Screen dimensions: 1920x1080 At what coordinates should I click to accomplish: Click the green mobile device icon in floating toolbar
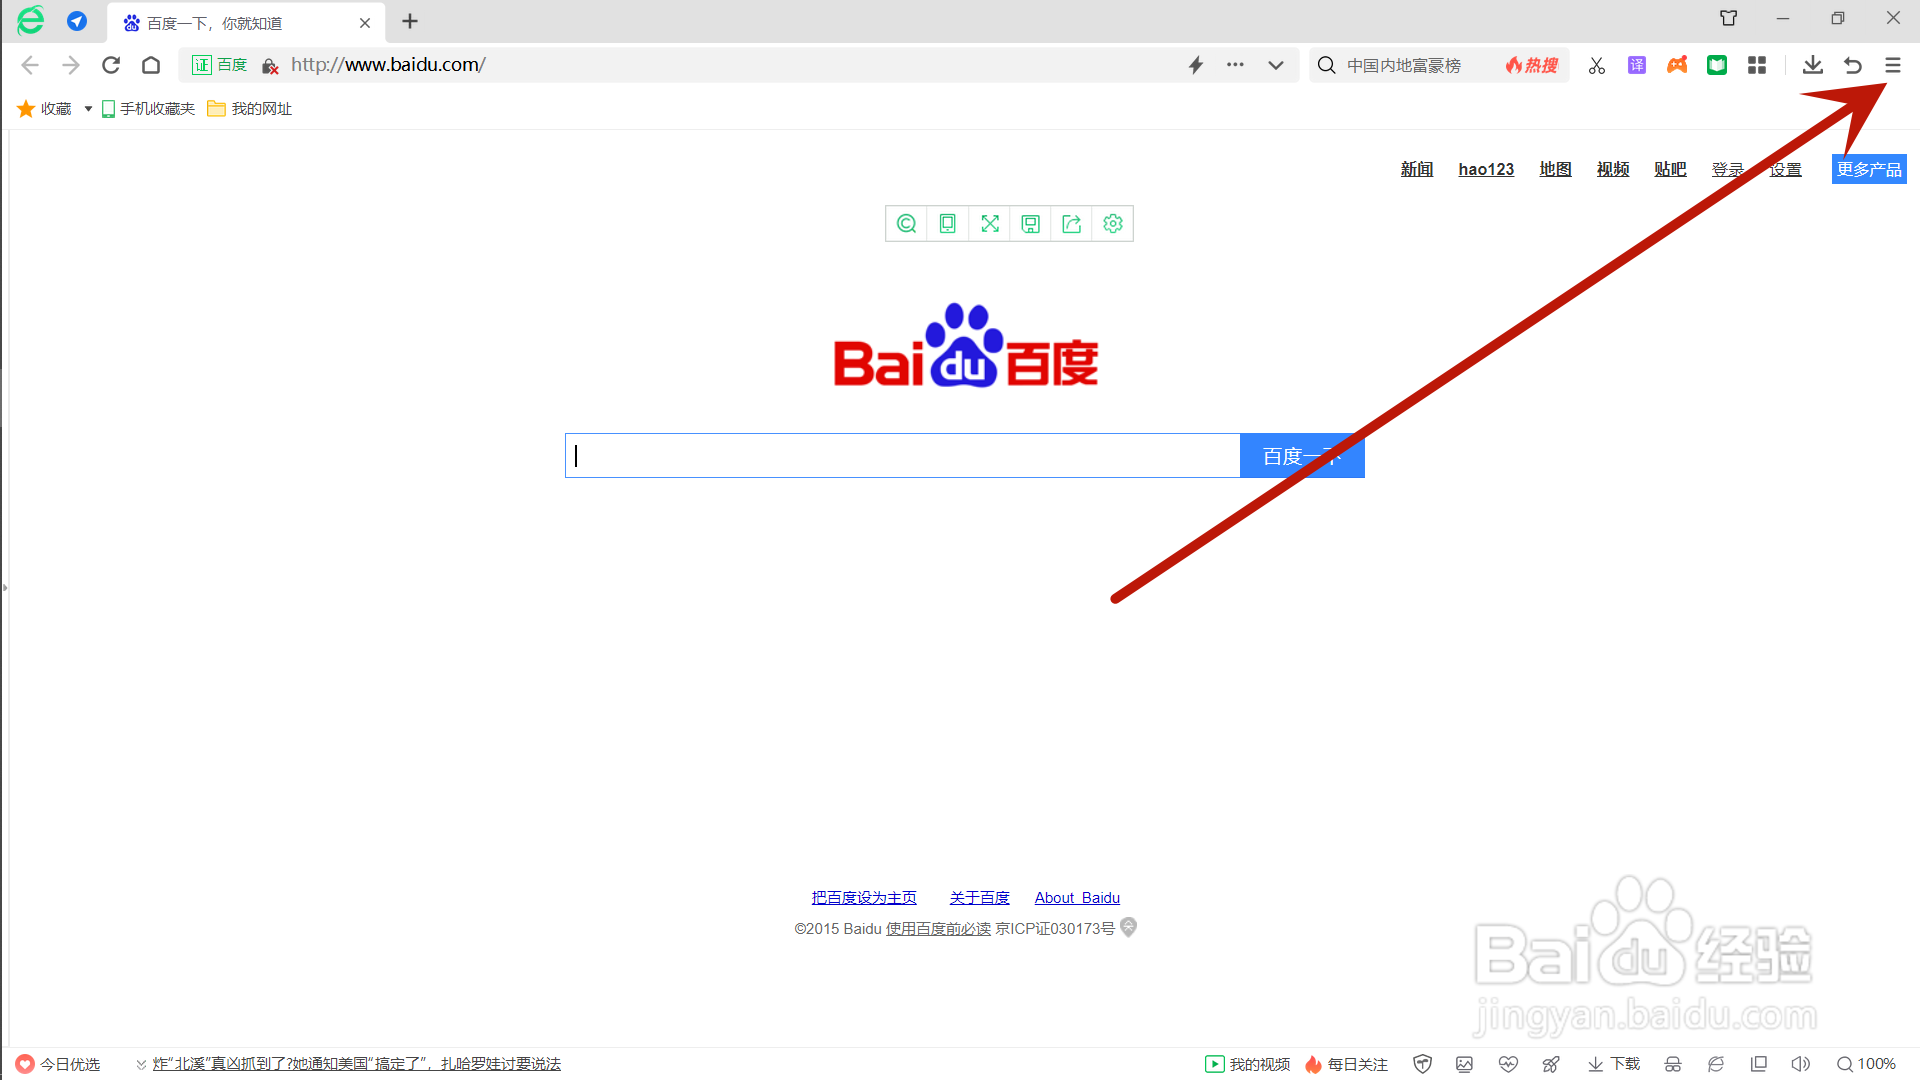coord(947,223)
